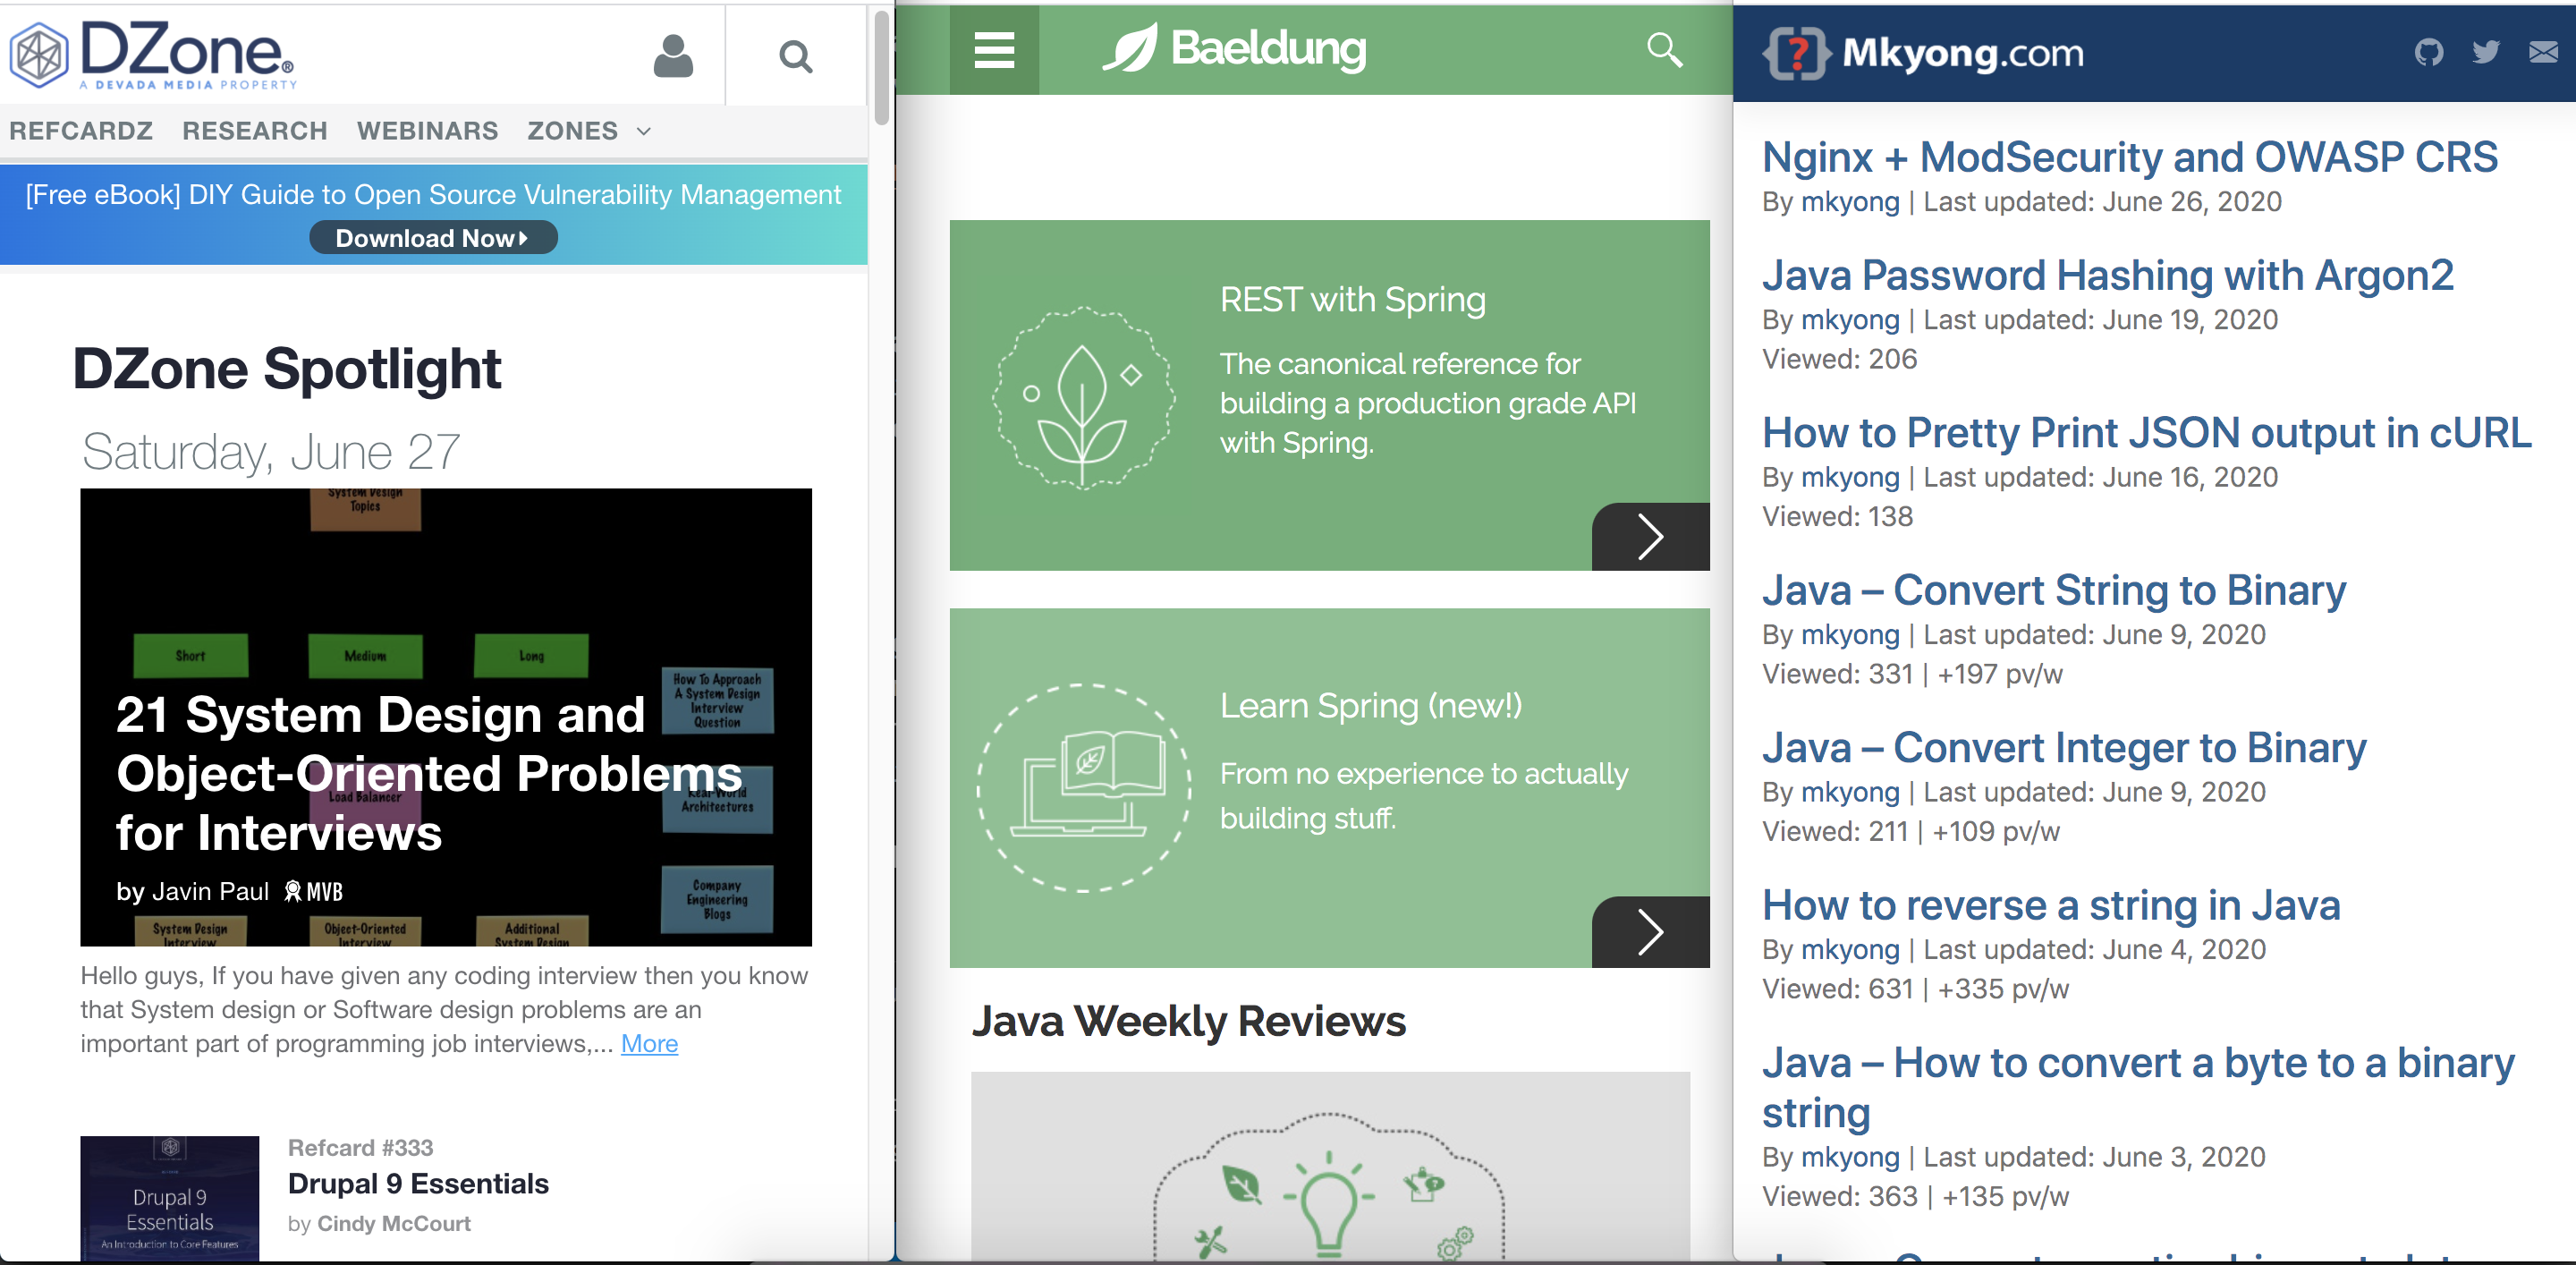Click 'Refcard #333' label

pos(360,1148)
